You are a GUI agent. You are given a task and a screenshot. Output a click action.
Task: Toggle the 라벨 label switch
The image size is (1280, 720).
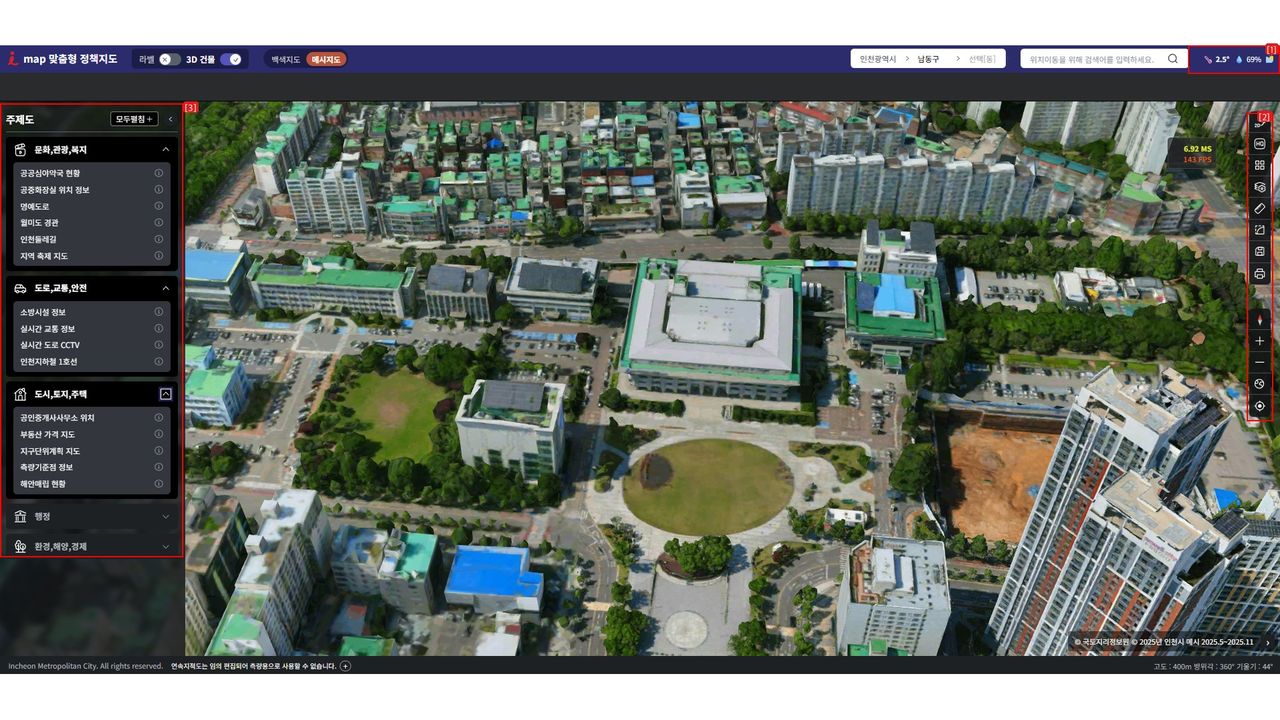coord(170,59)
